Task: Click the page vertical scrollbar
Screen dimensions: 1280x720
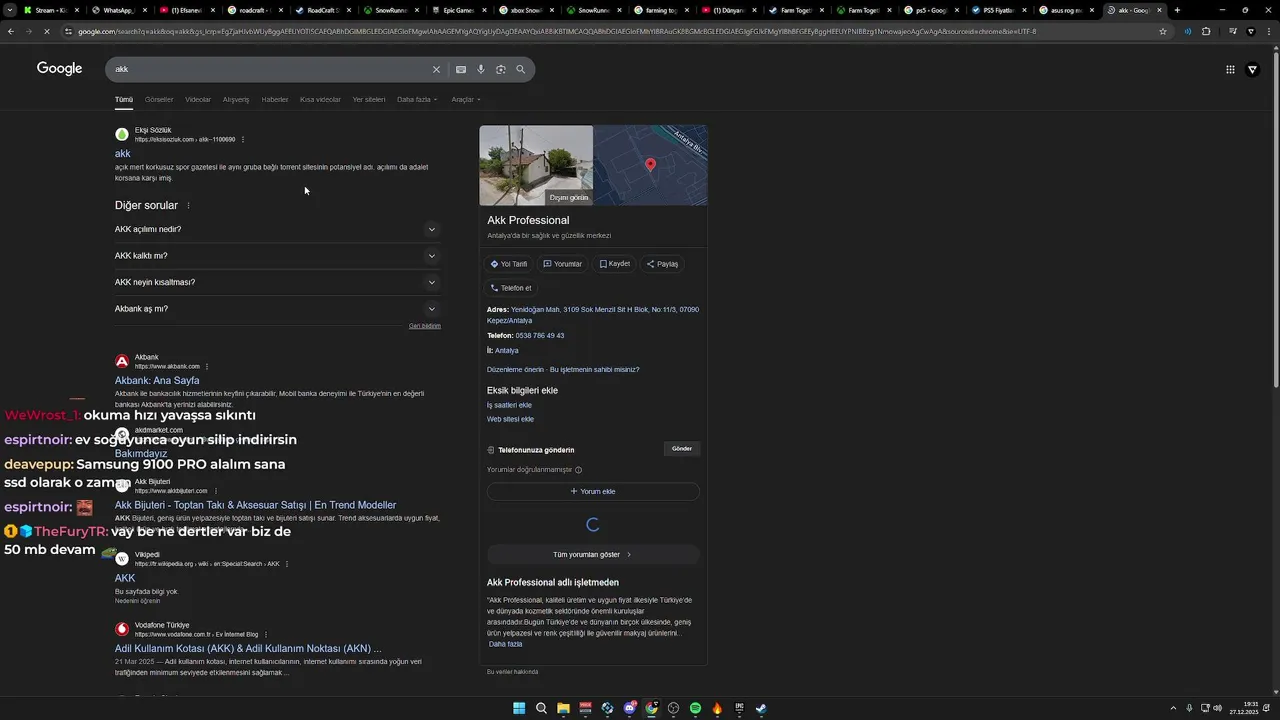Action: pos(1275,220)
